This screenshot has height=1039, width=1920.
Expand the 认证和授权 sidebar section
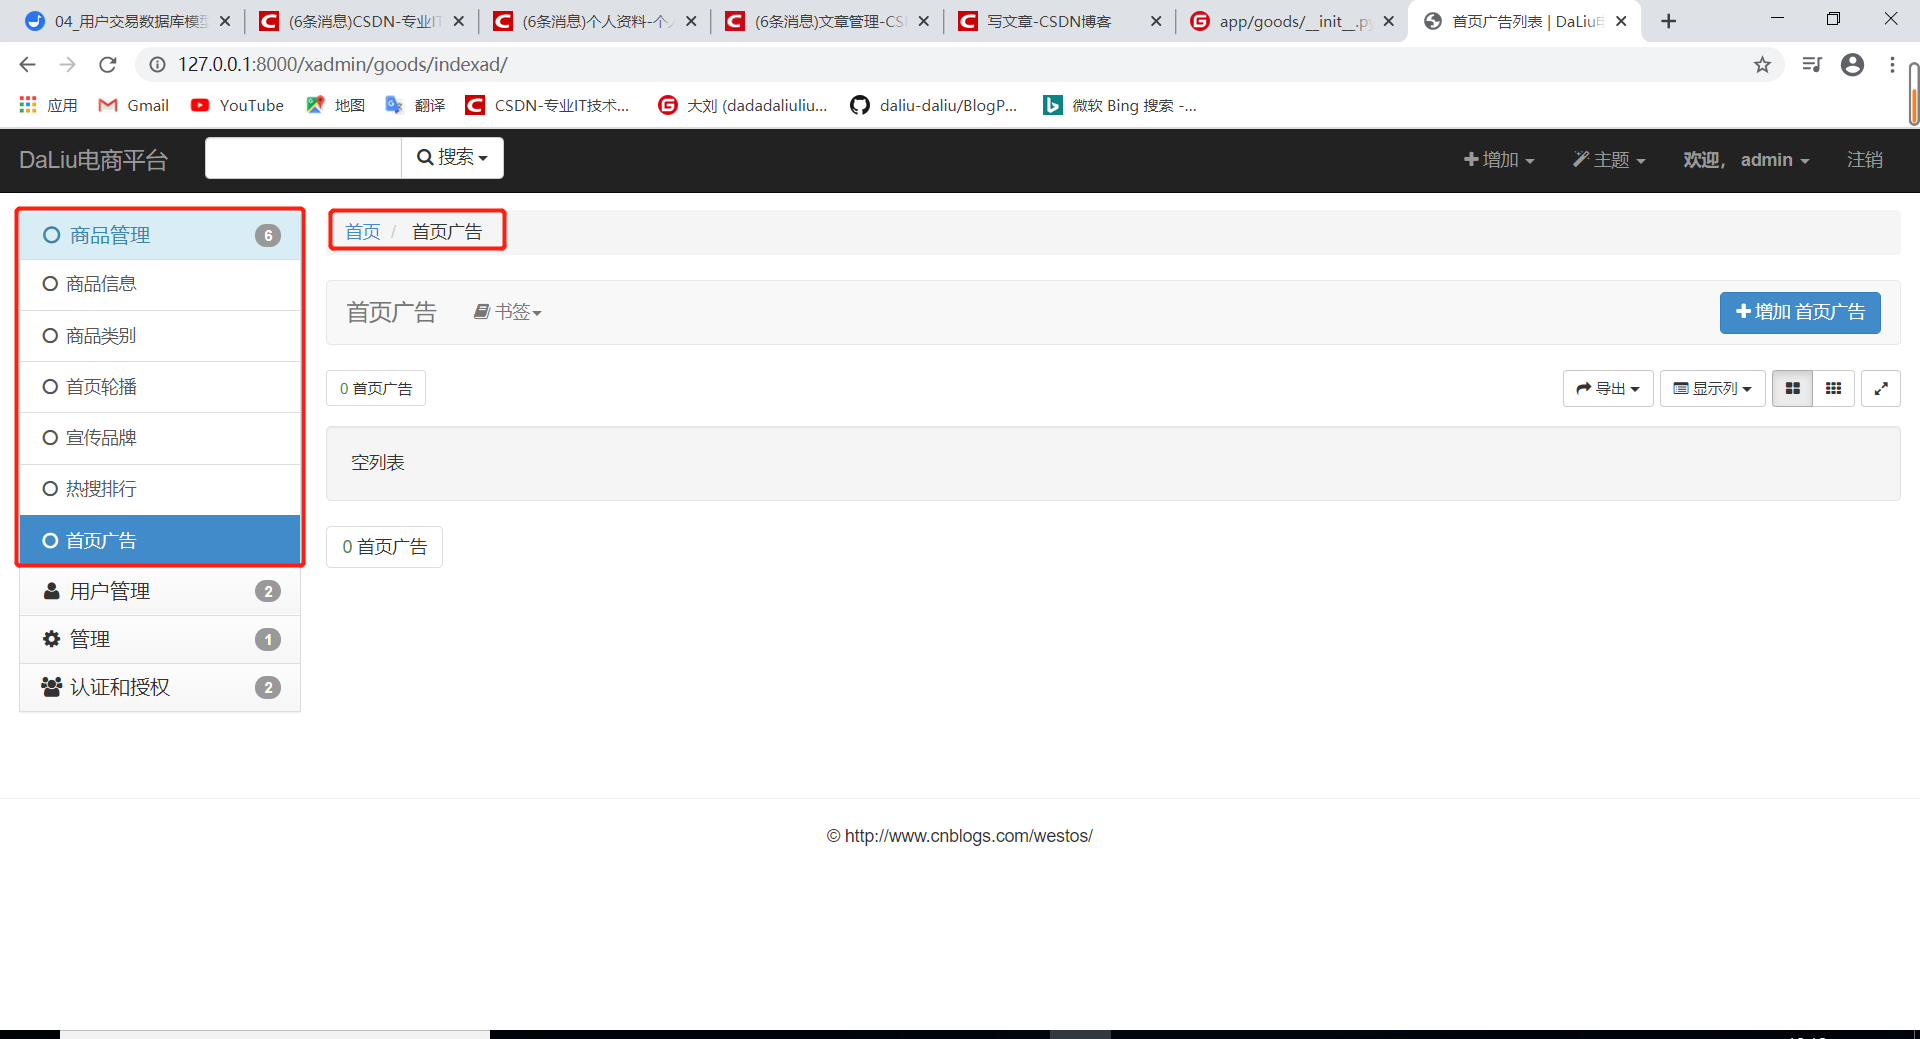160,687
